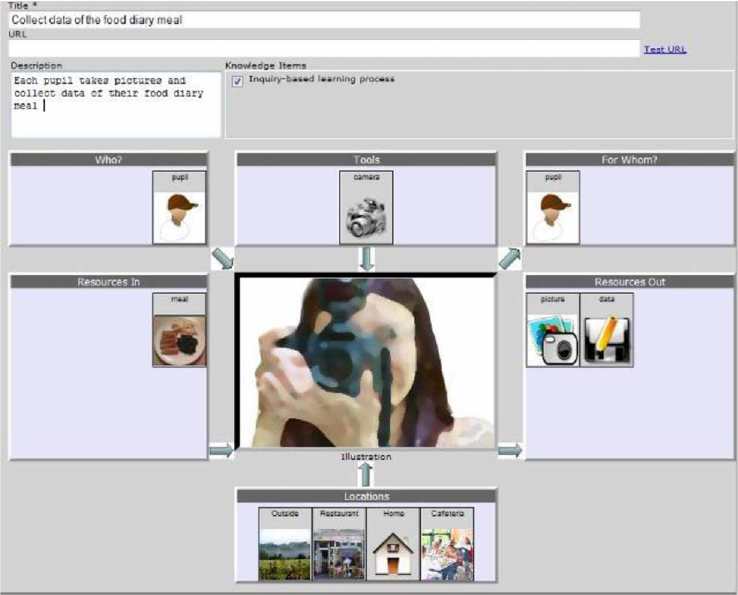Pick the Restaurant location thumbnail
Image resolution: width=738 pixels, height=595 pixels.
[x=339, y=550]
